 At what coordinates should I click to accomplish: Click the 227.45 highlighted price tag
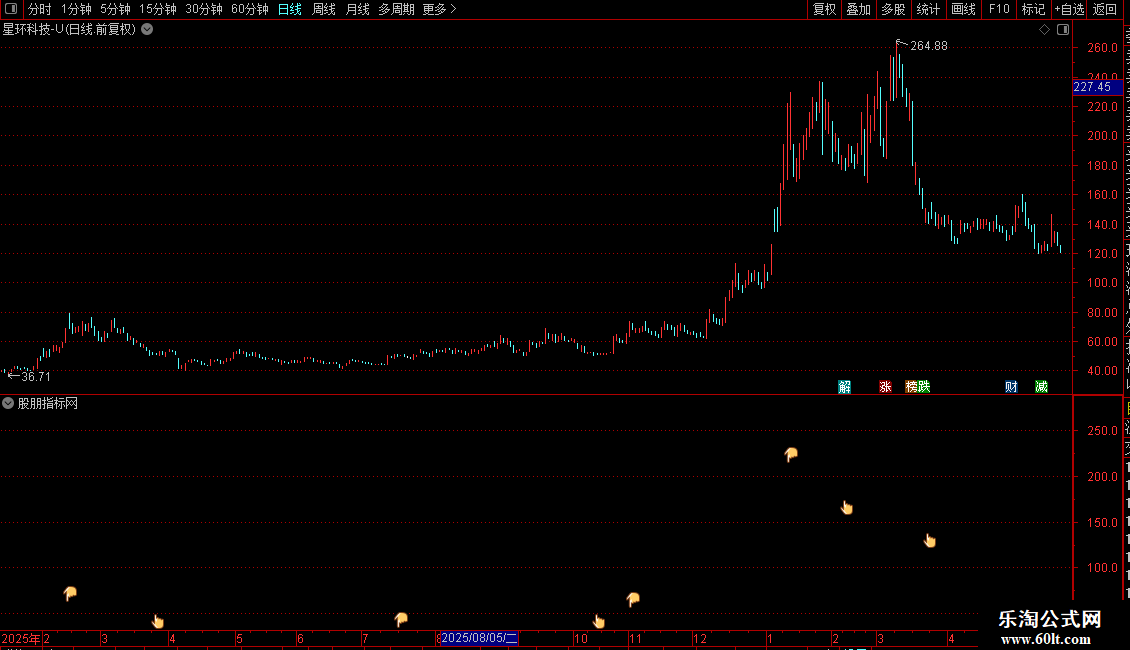[x=1096, y=87]
